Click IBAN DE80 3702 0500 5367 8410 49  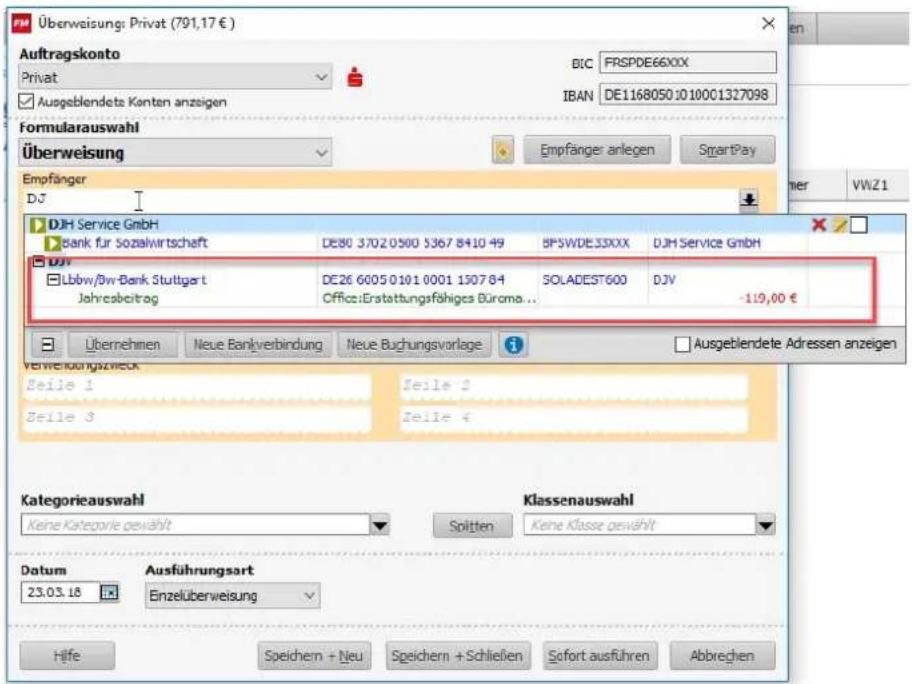click(413, 243)
